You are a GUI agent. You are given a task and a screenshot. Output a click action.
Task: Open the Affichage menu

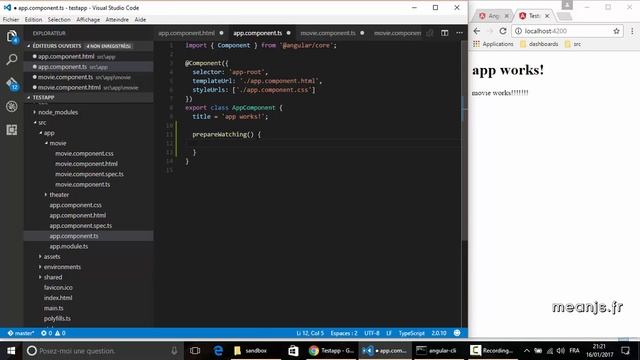(88, 20)
